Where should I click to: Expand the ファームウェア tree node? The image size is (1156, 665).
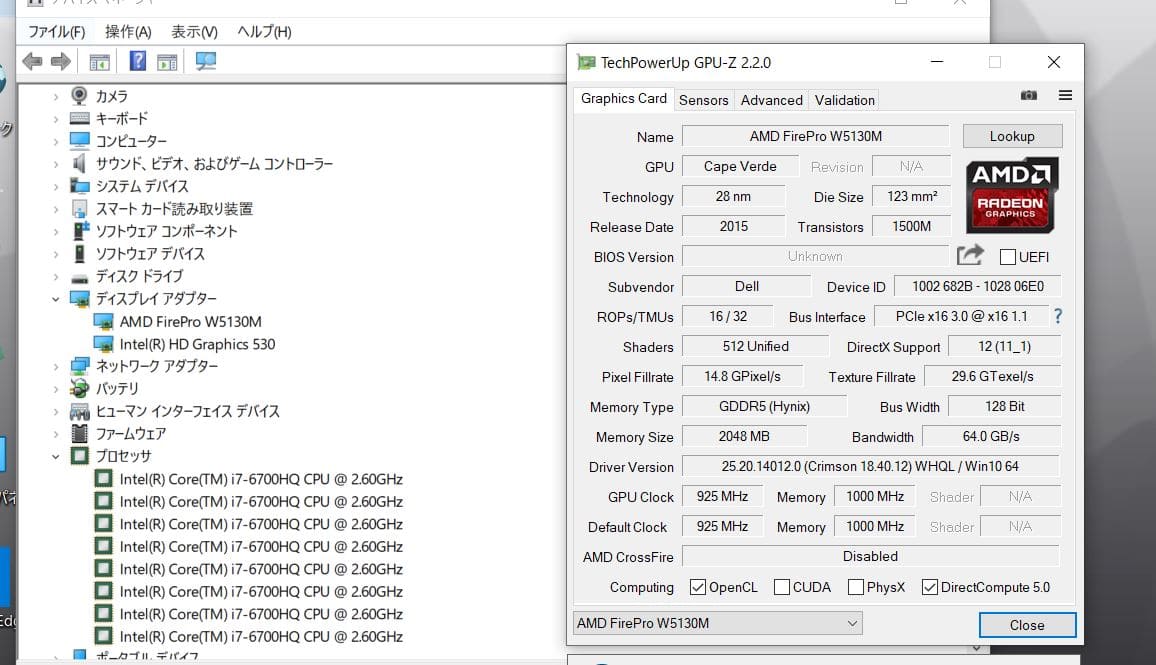pos(55,434)
